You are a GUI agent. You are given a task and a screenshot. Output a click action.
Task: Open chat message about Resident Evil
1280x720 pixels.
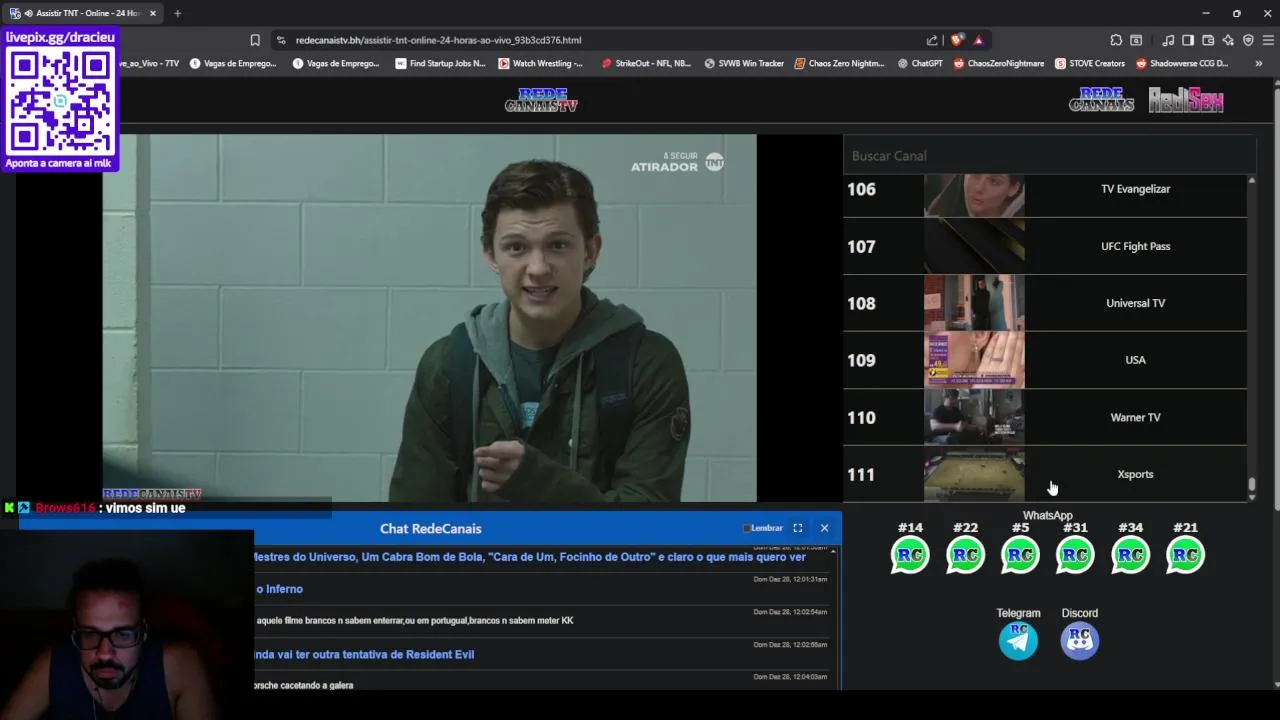[x=364, y=654]
